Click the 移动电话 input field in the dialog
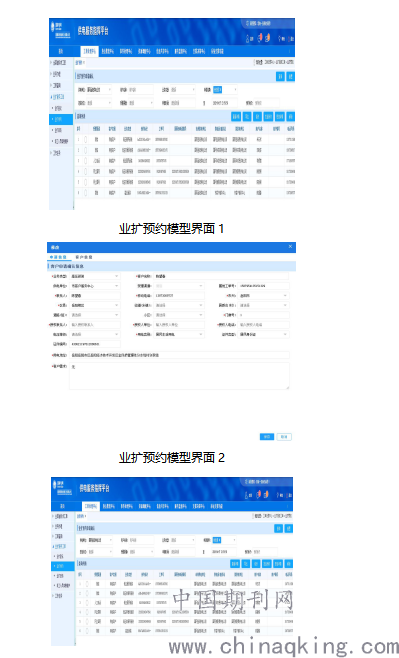 click(x=179, y=296)
